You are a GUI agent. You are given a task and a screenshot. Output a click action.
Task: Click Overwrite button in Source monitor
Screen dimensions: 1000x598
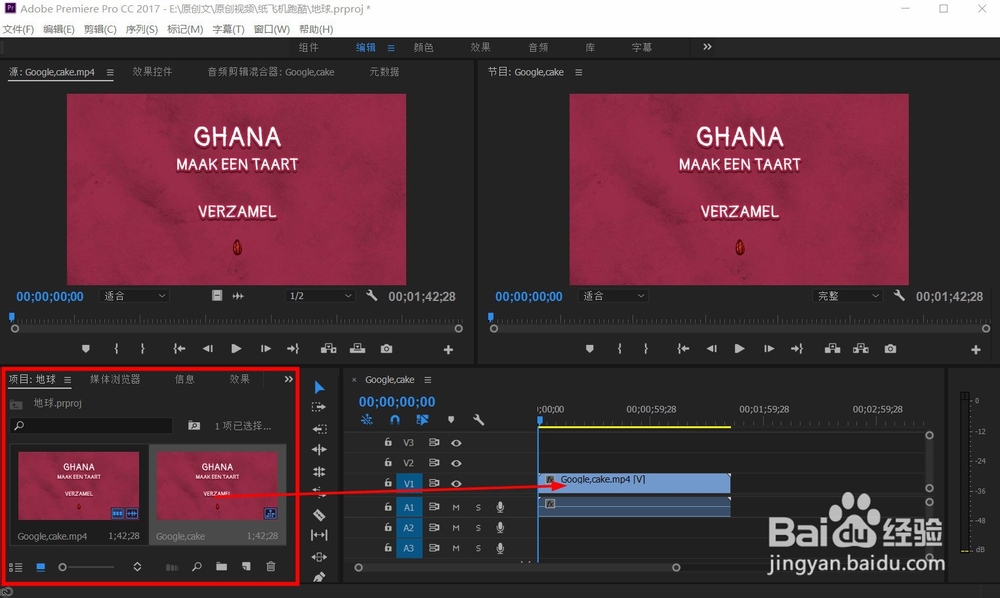coord(358,348)
